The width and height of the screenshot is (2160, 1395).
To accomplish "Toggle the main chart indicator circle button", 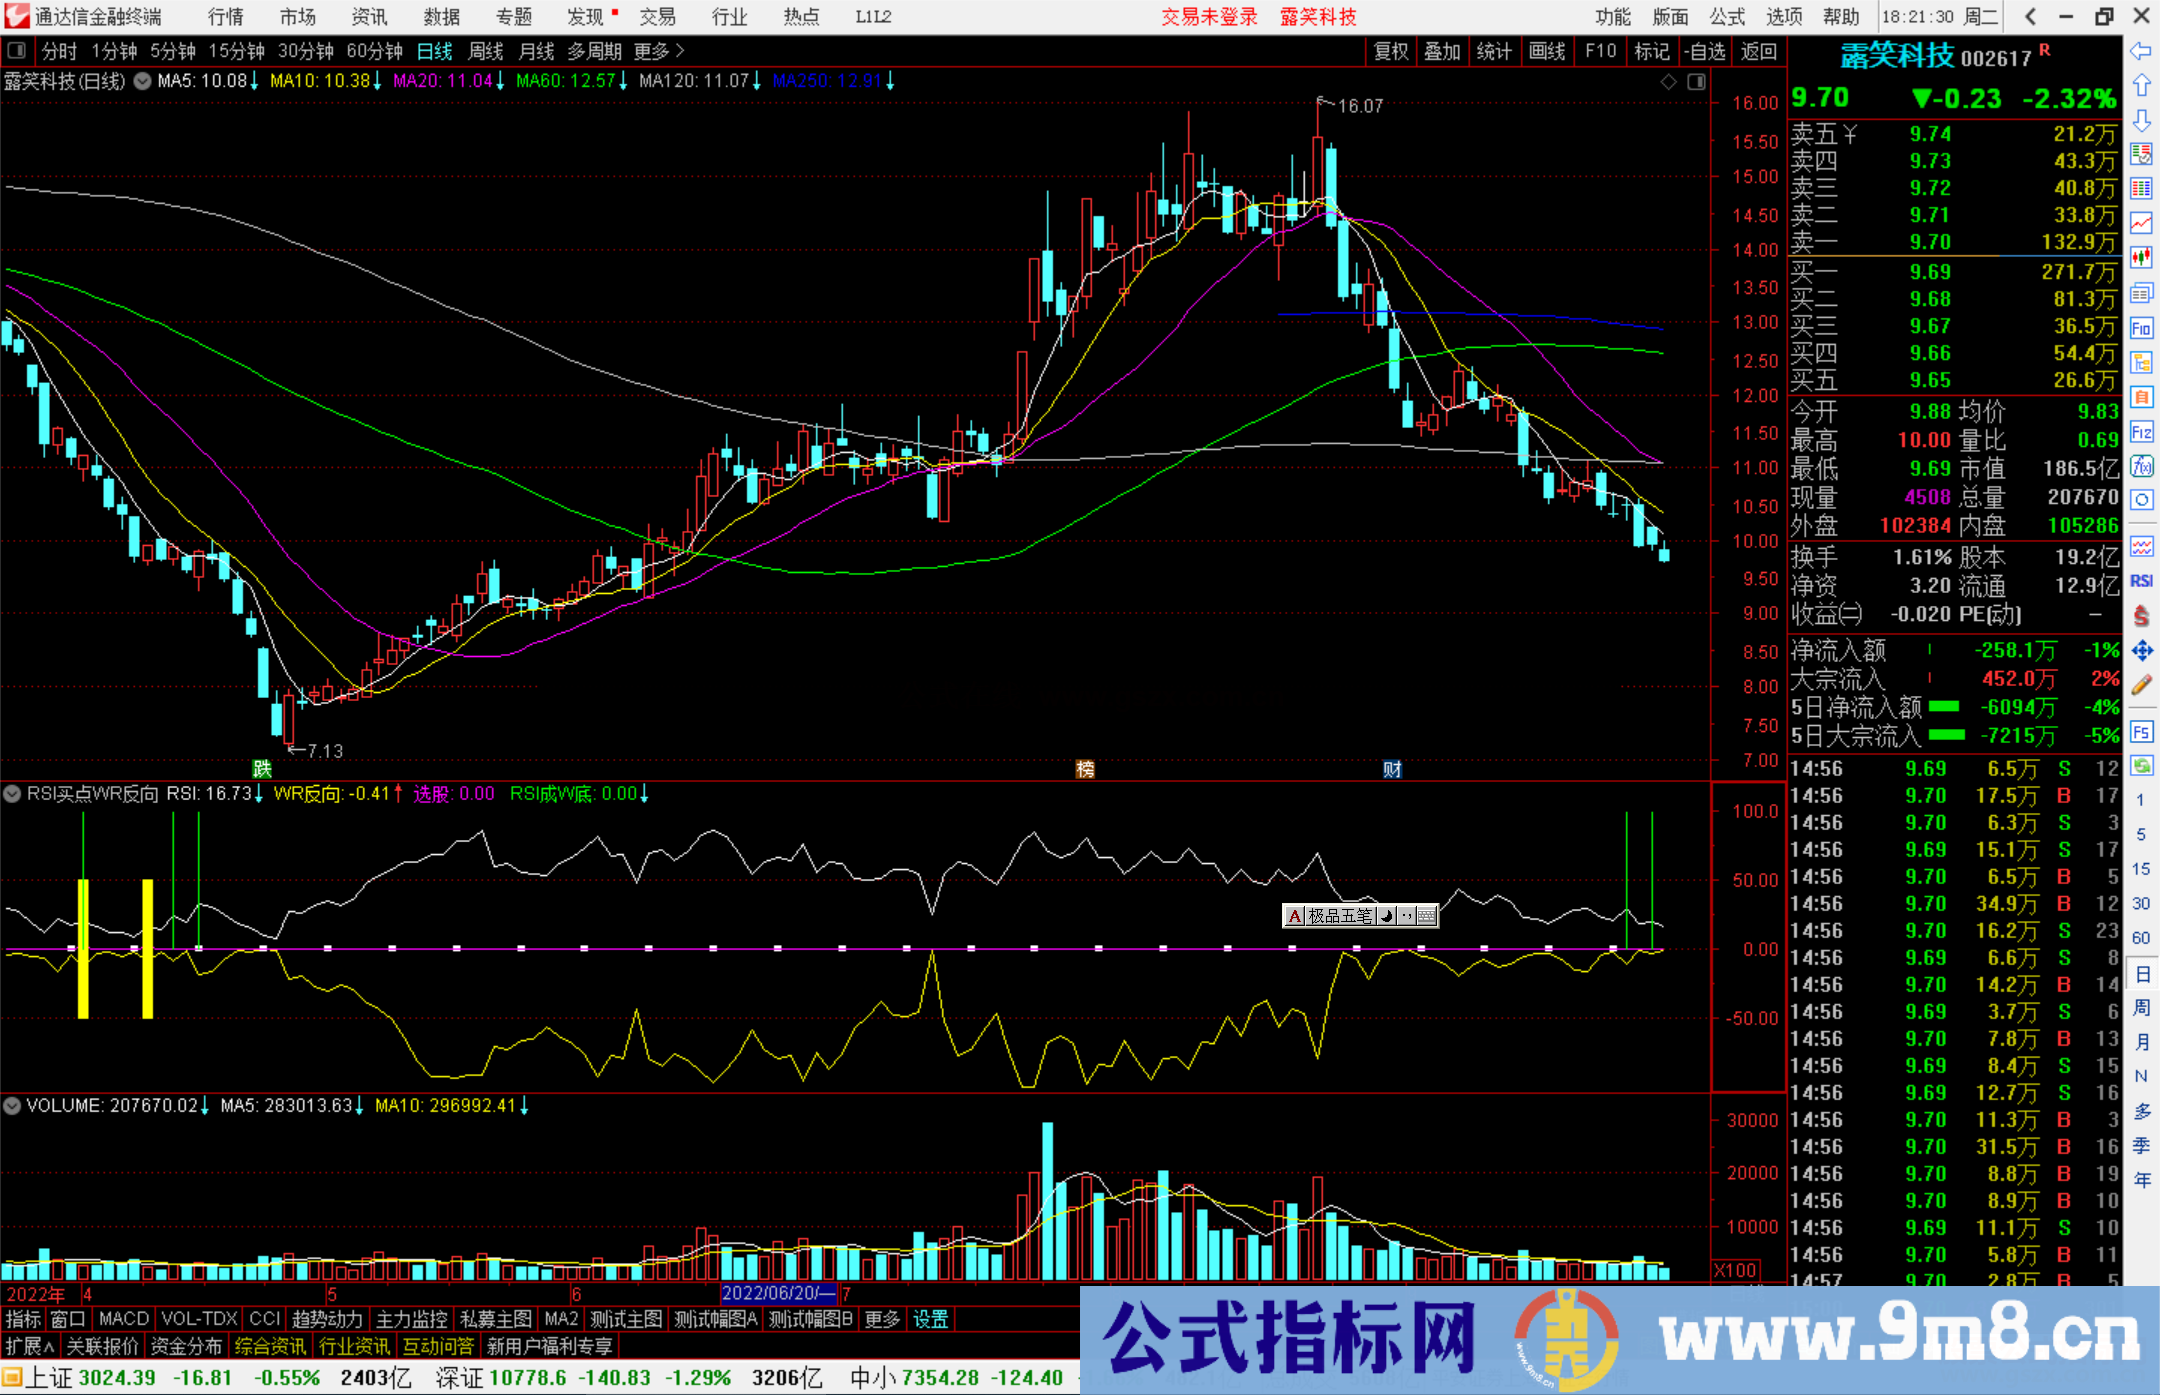I will pyautogui.click(x=142, y=81).
